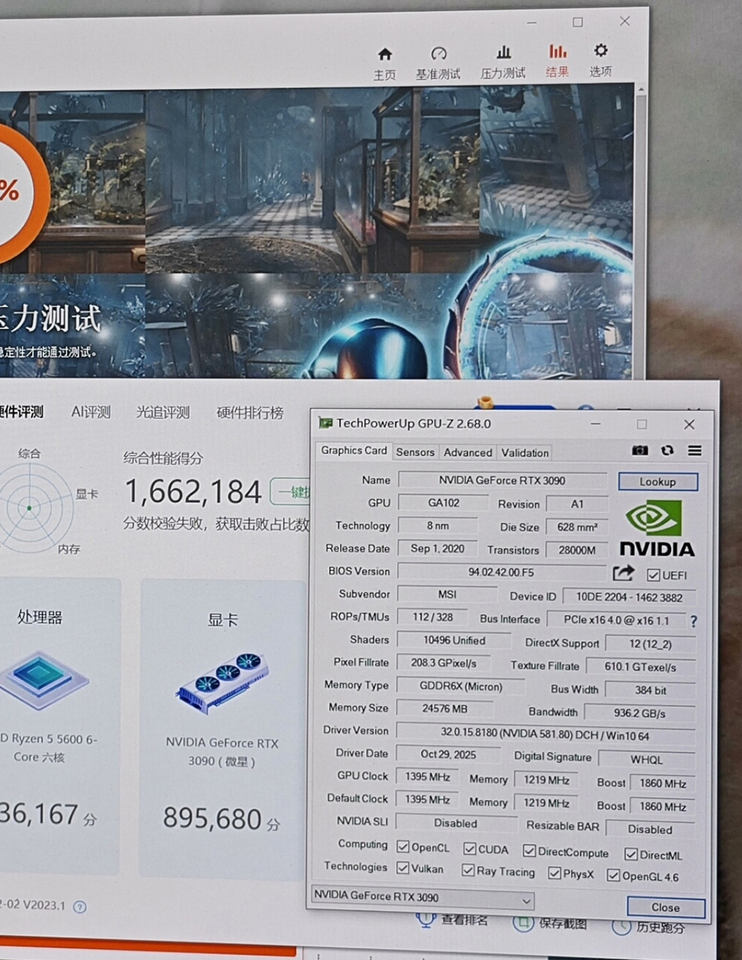This screenshot has height=960, width=742.
Task: Open the 选项 gear settings
Action: click(x=601, y=60)
